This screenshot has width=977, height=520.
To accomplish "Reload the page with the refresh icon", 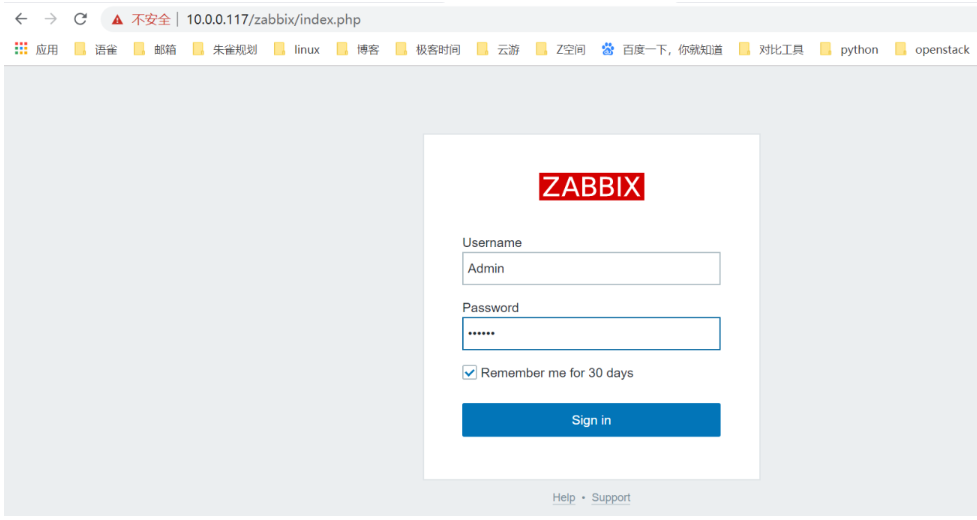I will 80,19.
